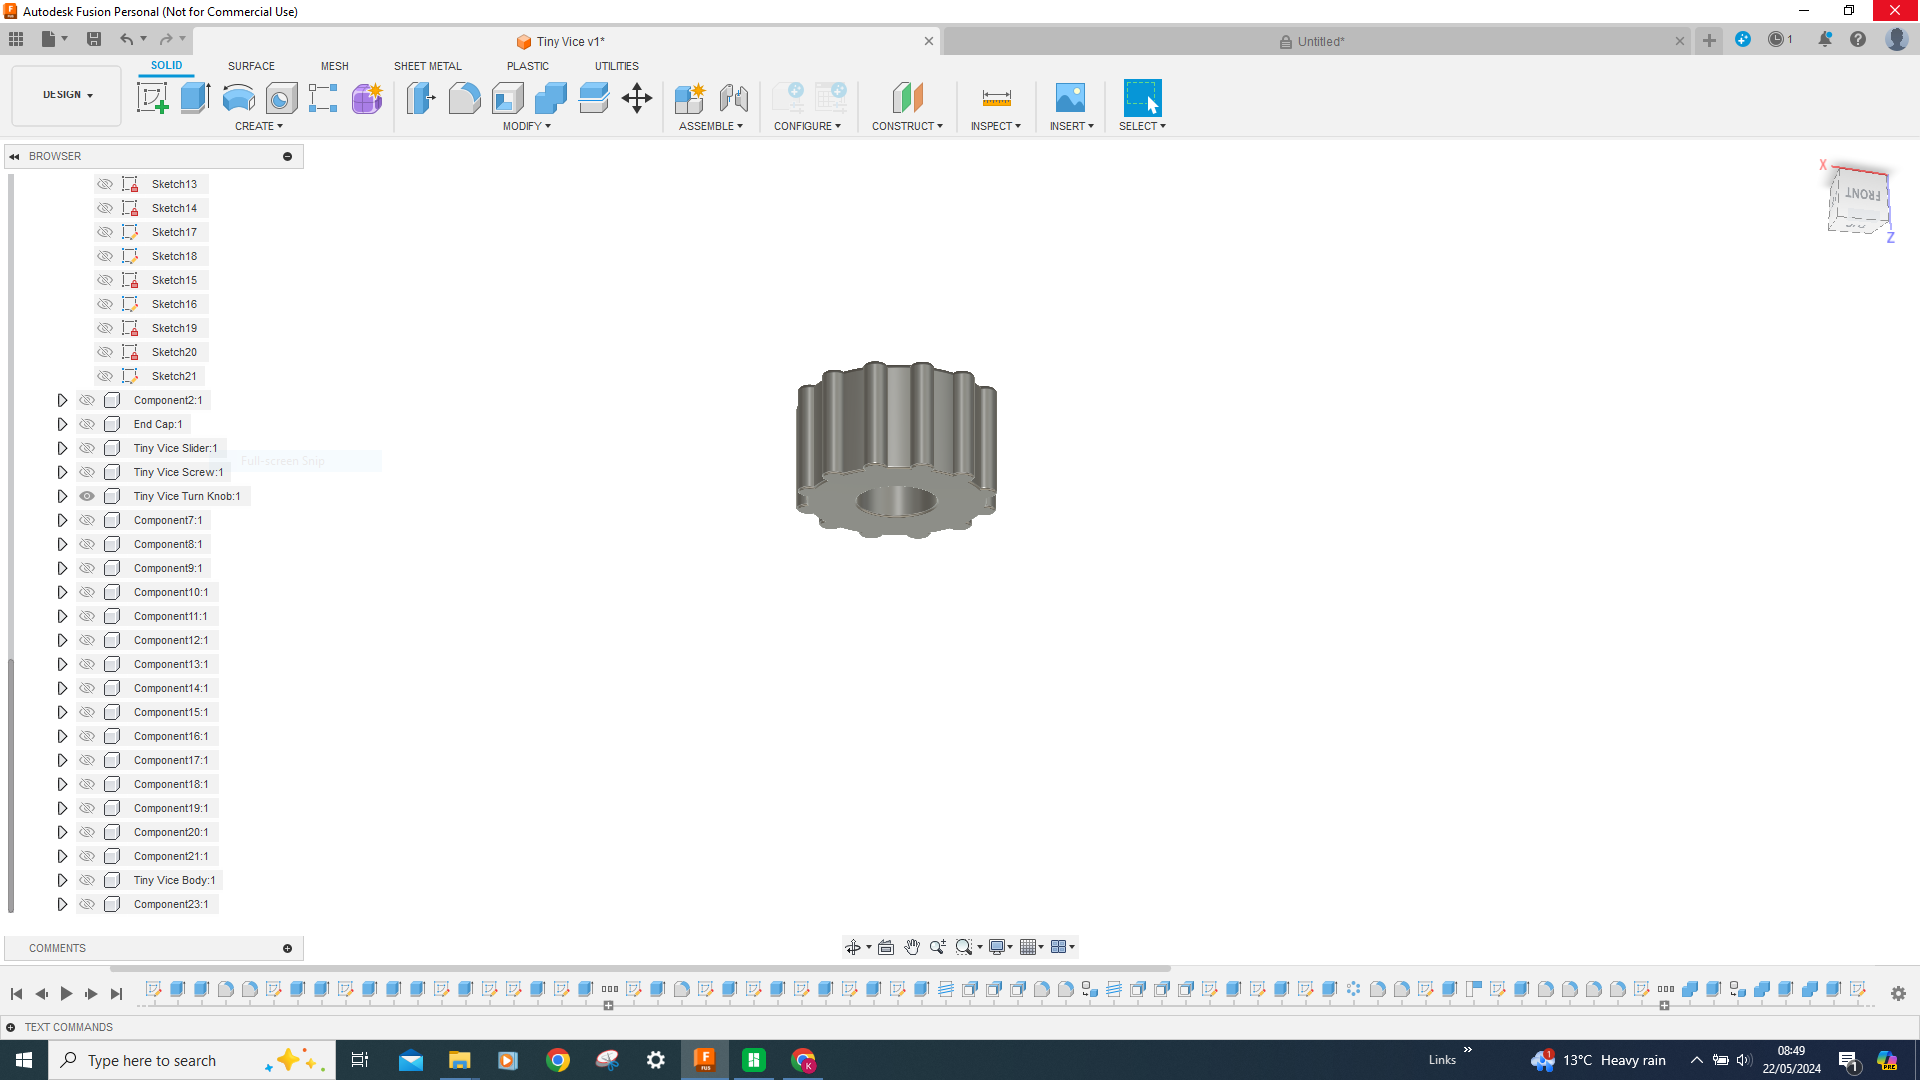Screen dimensions: 1920x1080
Task: Click the ViewCube FRONT face
Action: (x=1861, y=195)
